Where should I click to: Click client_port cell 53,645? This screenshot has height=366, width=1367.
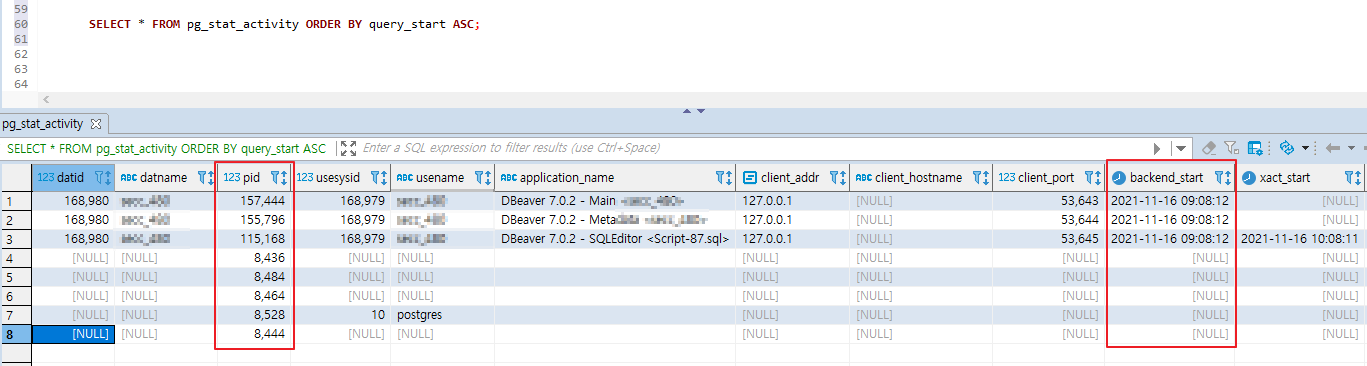pyautogui.click(x=1049, y=239)
